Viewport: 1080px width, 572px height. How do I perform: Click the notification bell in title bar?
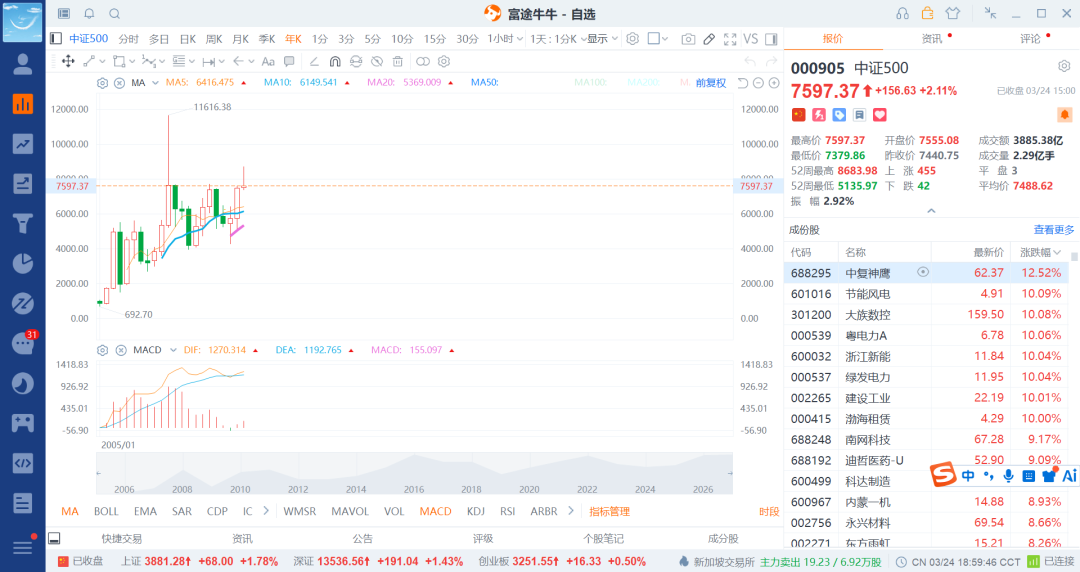pos(90,14)
